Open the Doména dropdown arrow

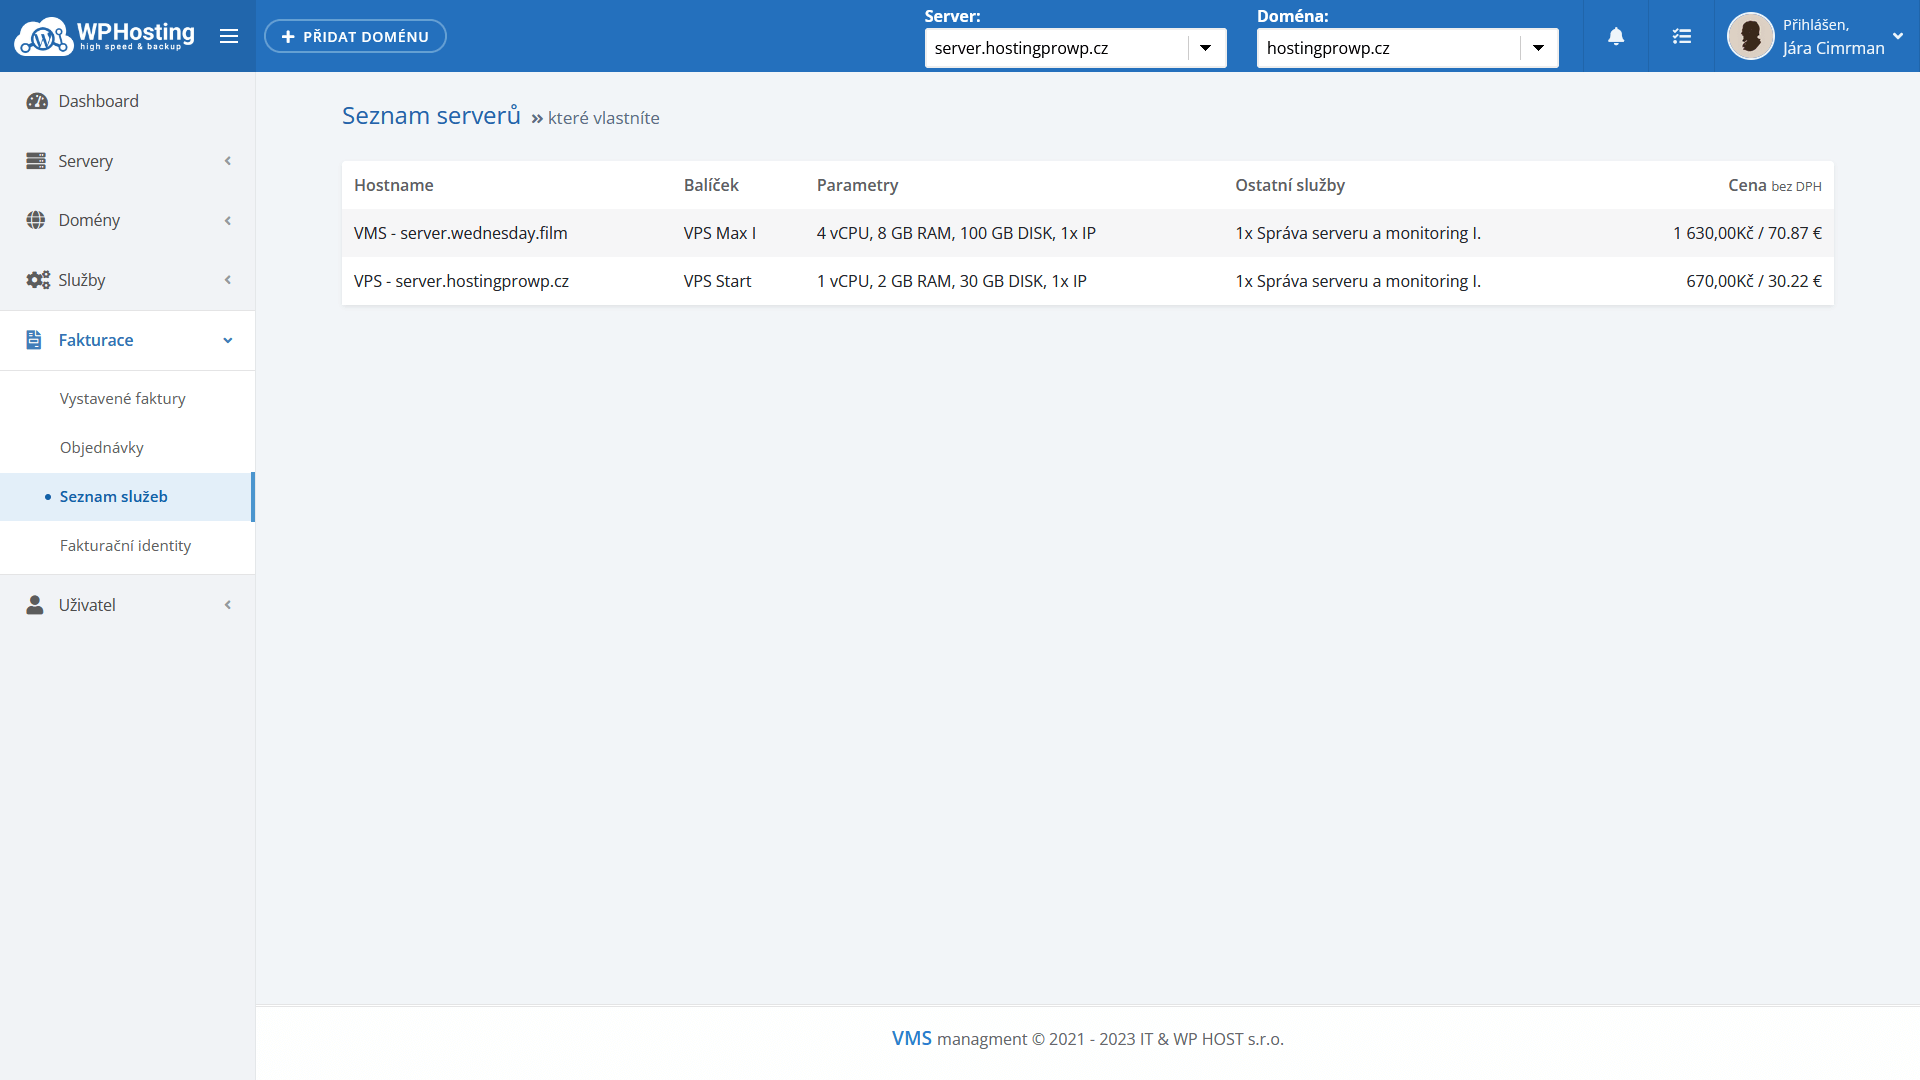point(1538,48)
